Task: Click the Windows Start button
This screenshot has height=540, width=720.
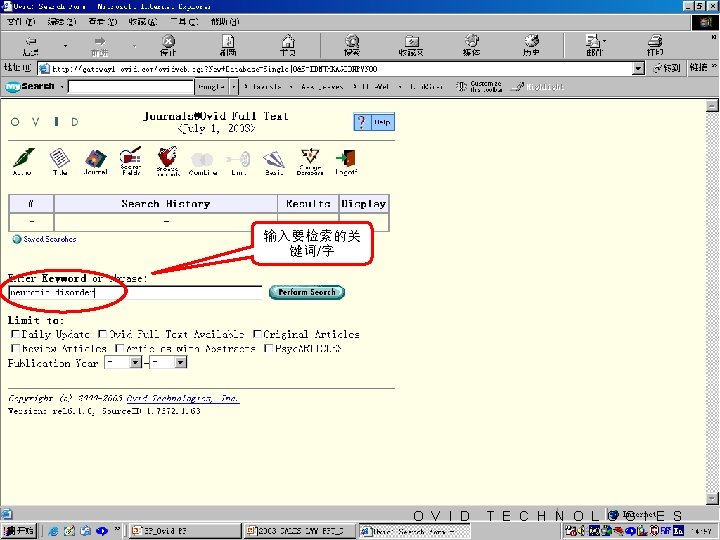Action: 18,531
